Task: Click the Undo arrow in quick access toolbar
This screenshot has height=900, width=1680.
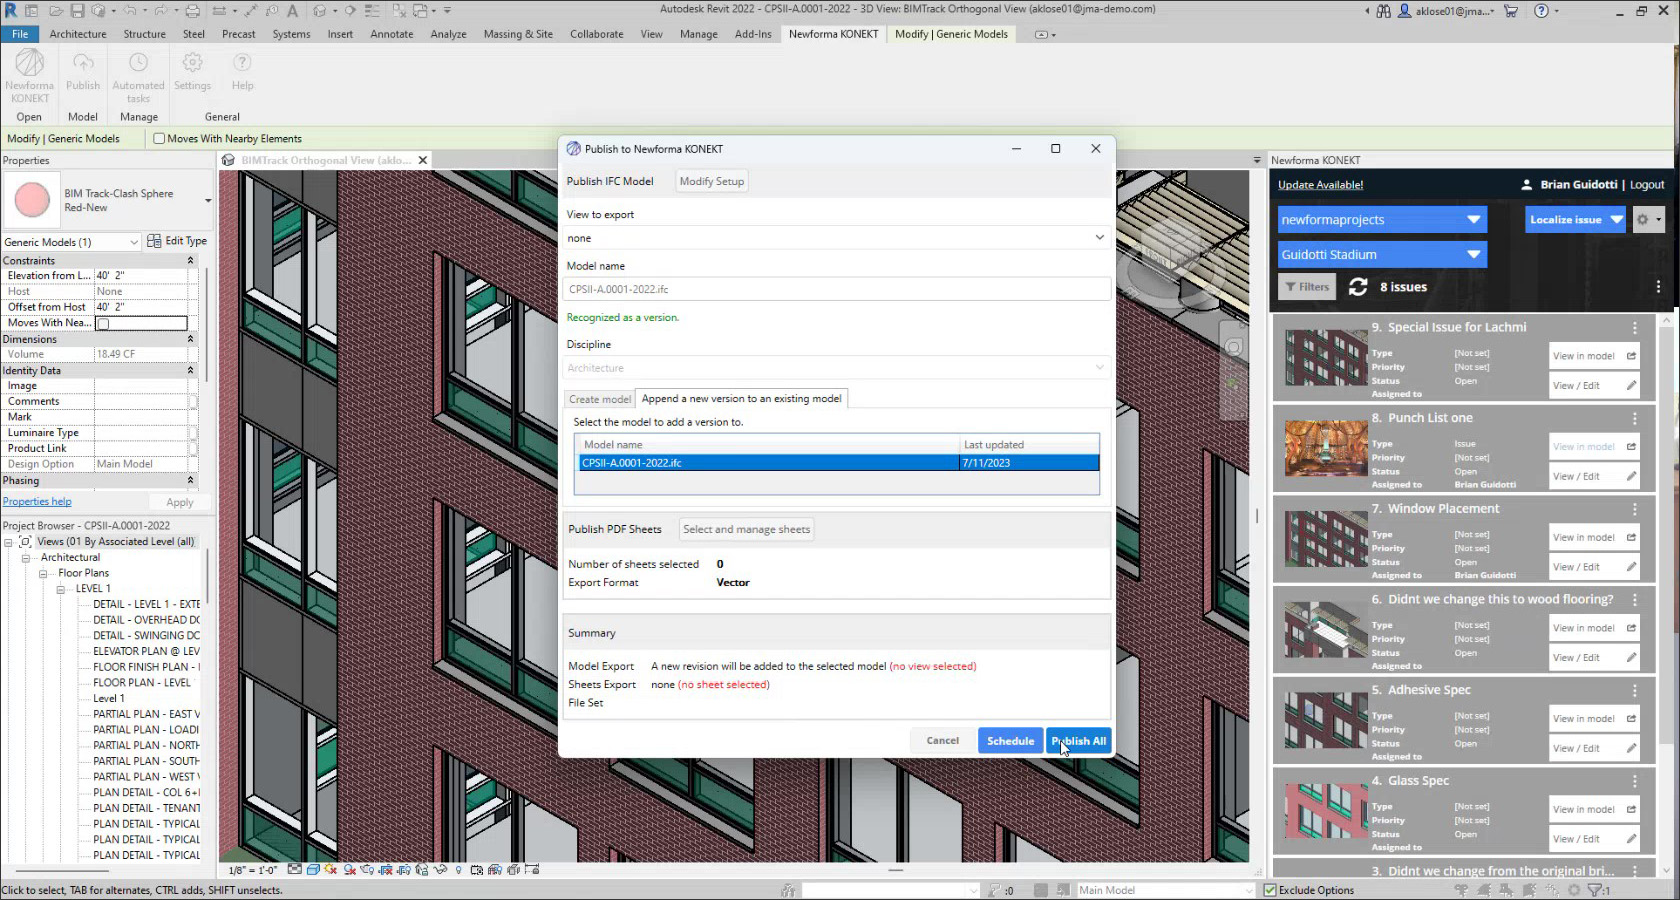Action: point(131,11)
